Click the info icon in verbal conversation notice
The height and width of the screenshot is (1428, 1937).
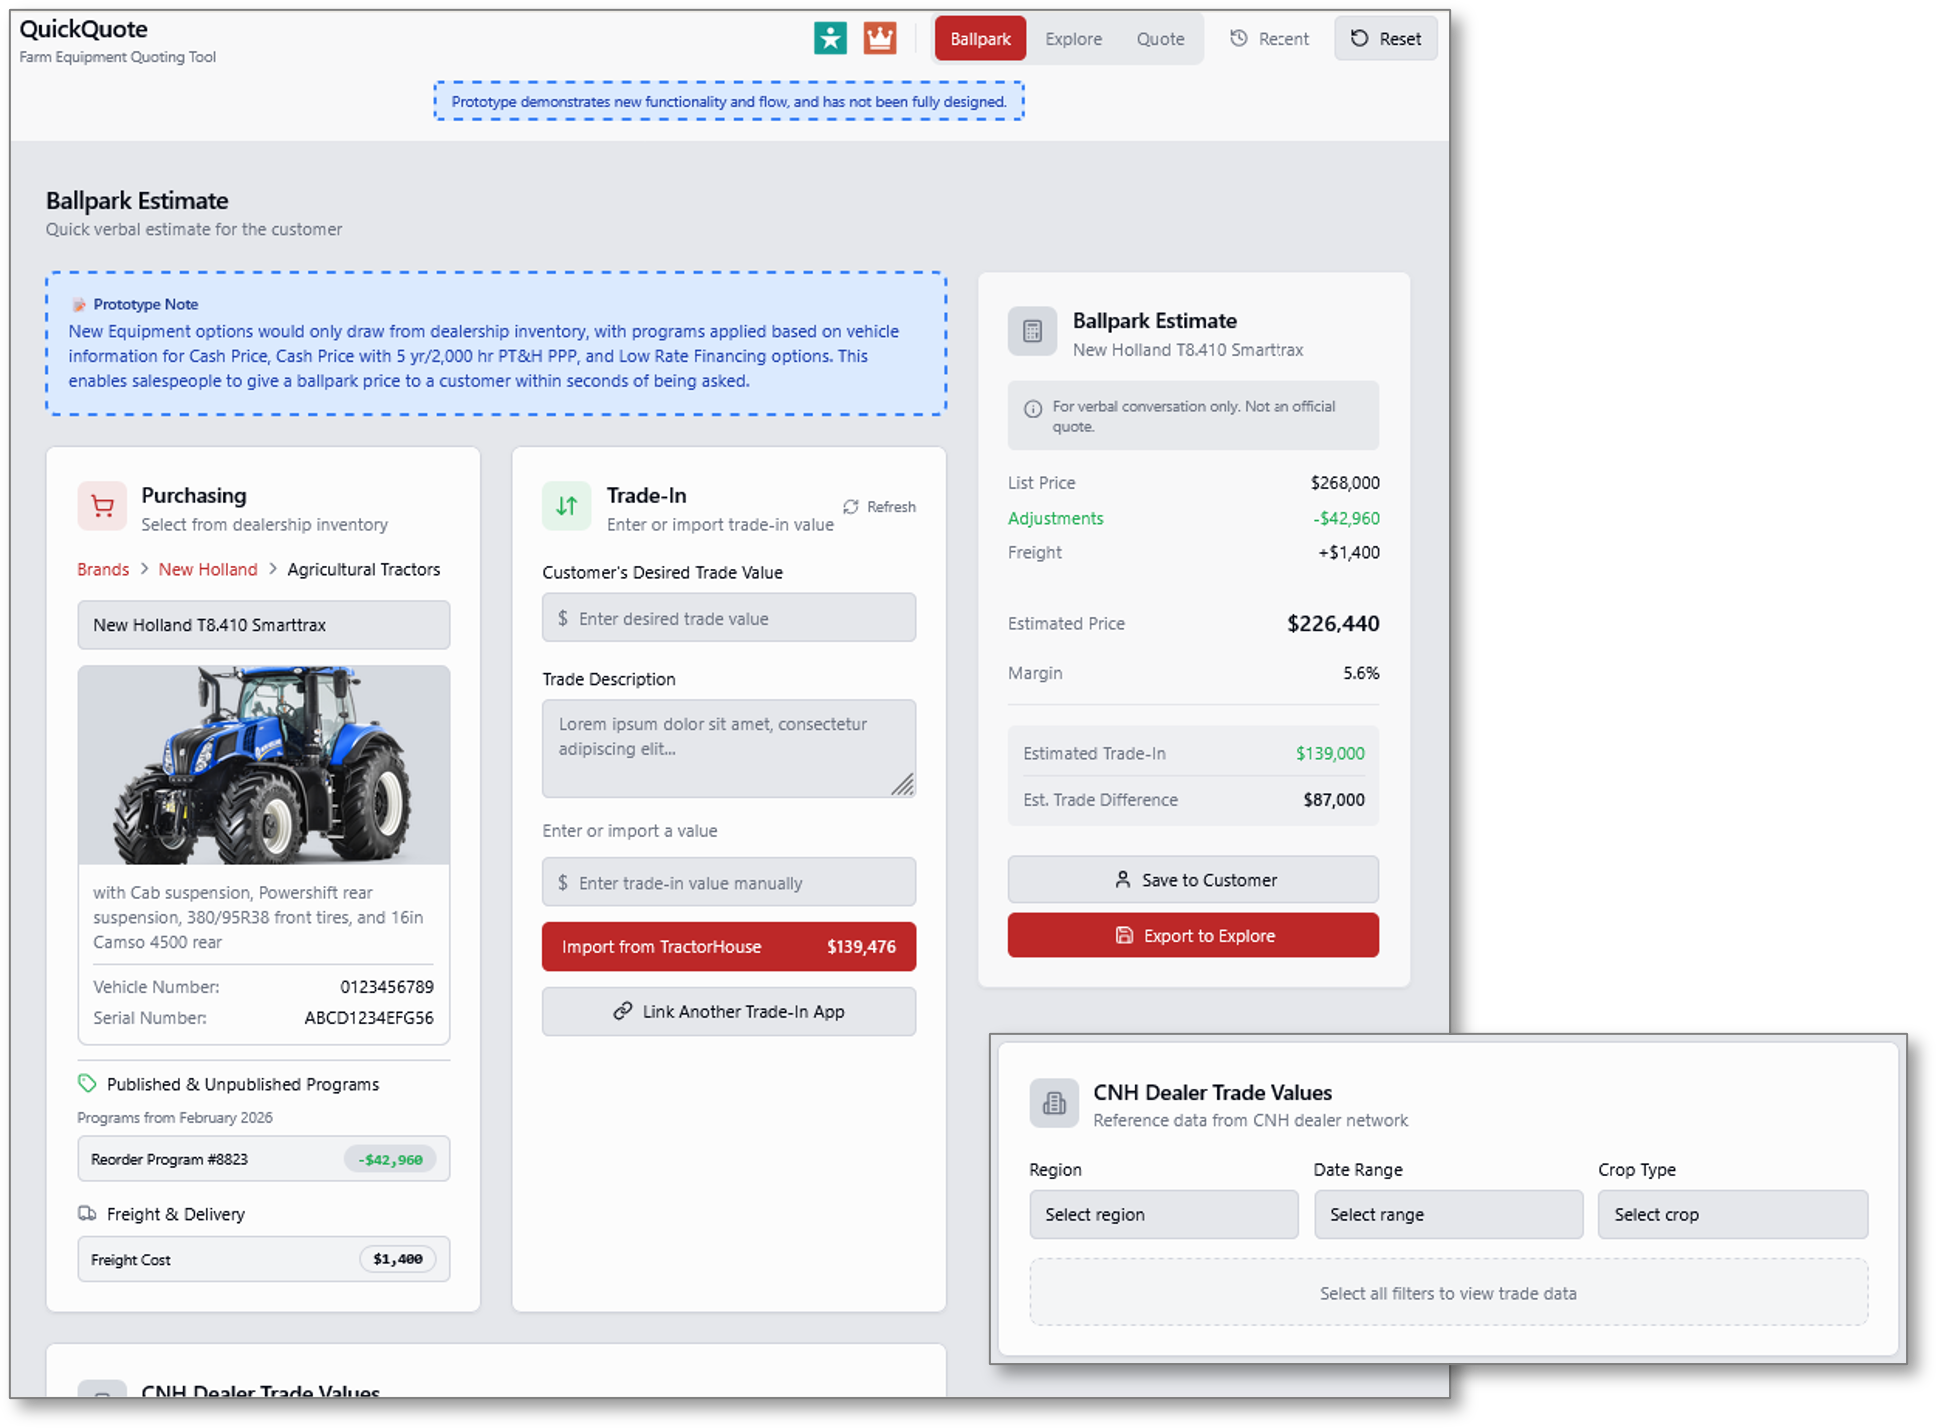[x=1033, y=408]
